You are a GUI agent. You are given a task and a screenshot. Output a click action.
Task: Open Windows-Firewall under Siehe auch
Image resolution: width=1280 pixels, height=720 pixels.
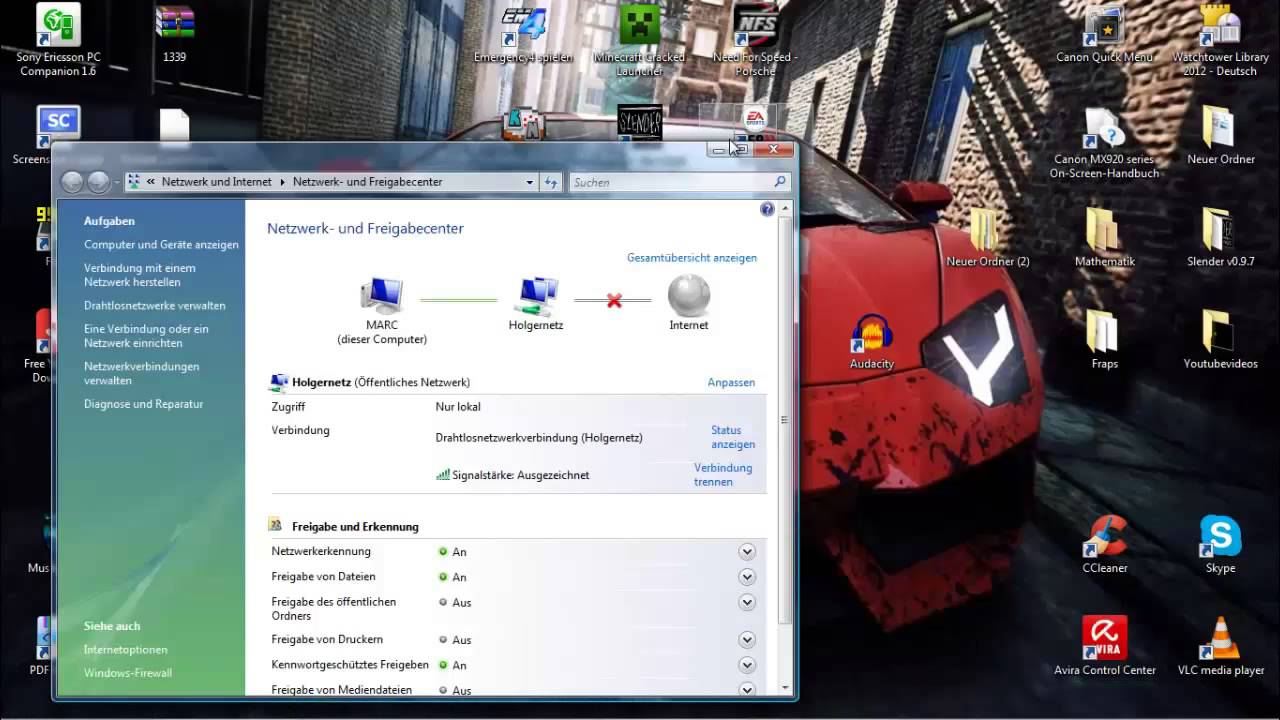128,673
